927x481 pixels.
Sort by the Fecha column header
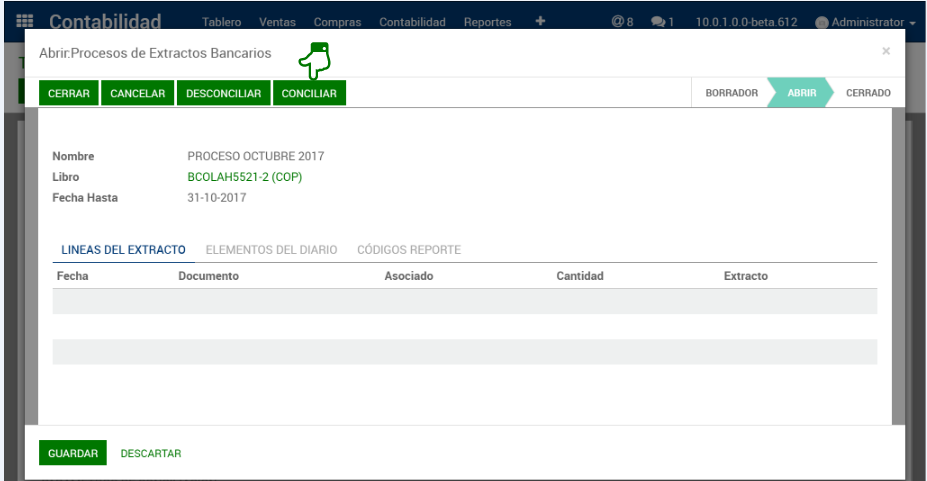pos(73,276)
